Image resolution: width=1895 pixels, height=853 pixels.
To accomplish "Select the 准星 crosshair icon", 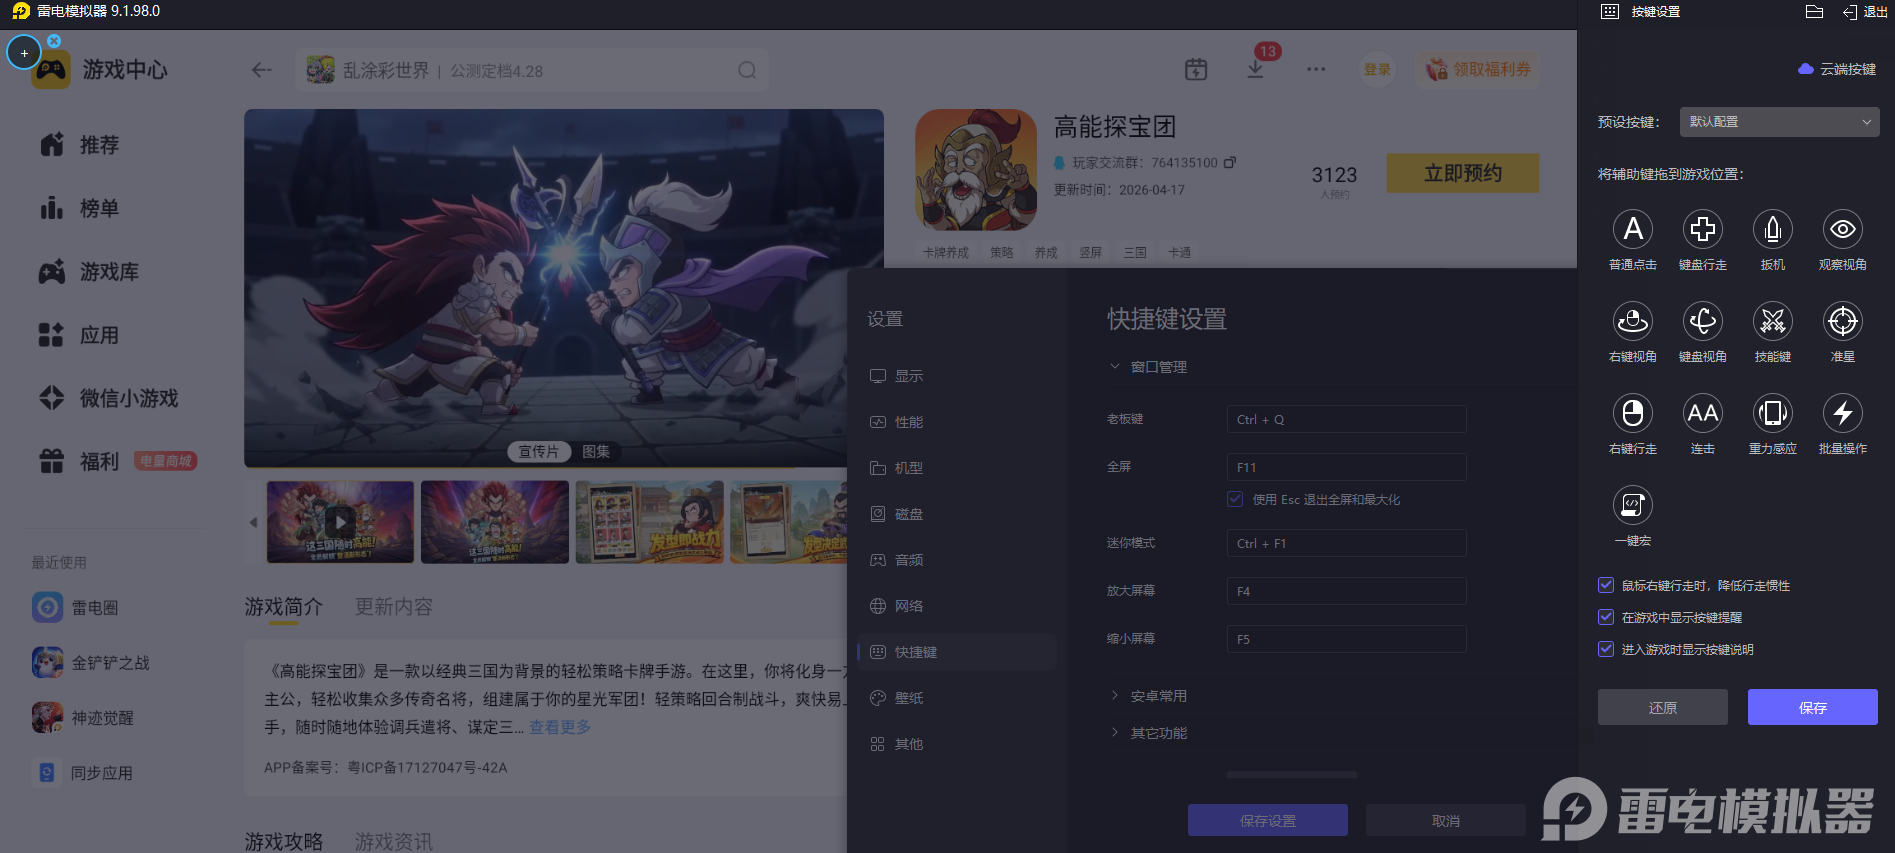I will tap(1843, 322).
